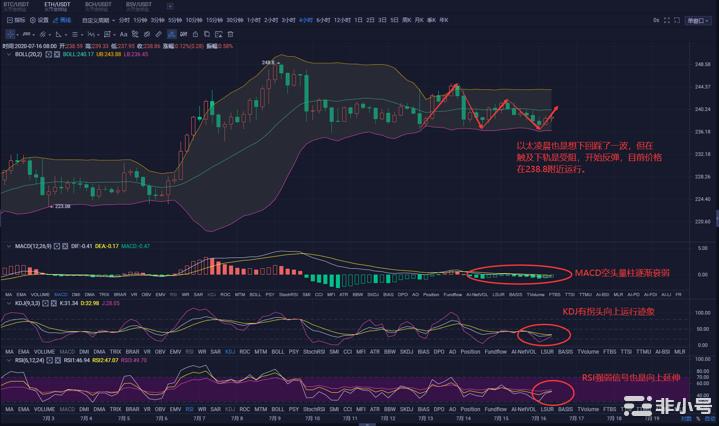This screenshot has height=426, width=719.
Task: Remove the RSI(6,12,24) indicator with X
Action: click(58, 360)
